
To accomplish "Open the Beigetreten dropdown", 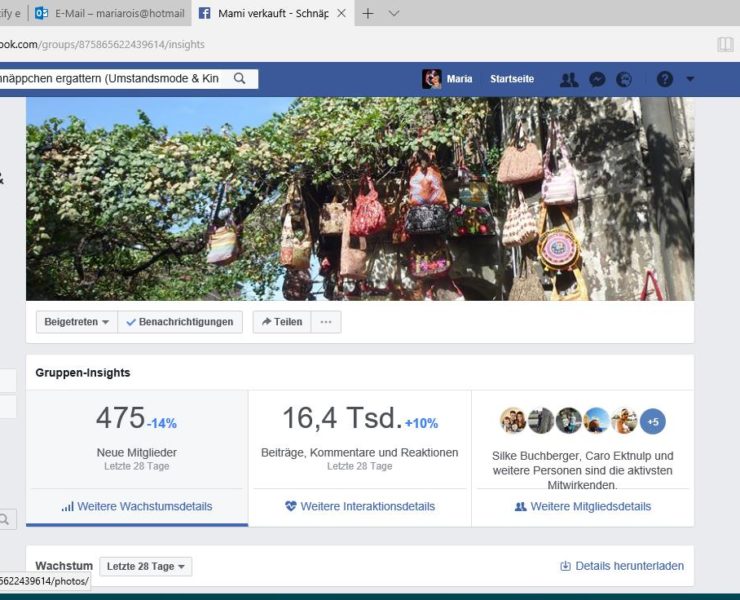I will coord(76,322).
